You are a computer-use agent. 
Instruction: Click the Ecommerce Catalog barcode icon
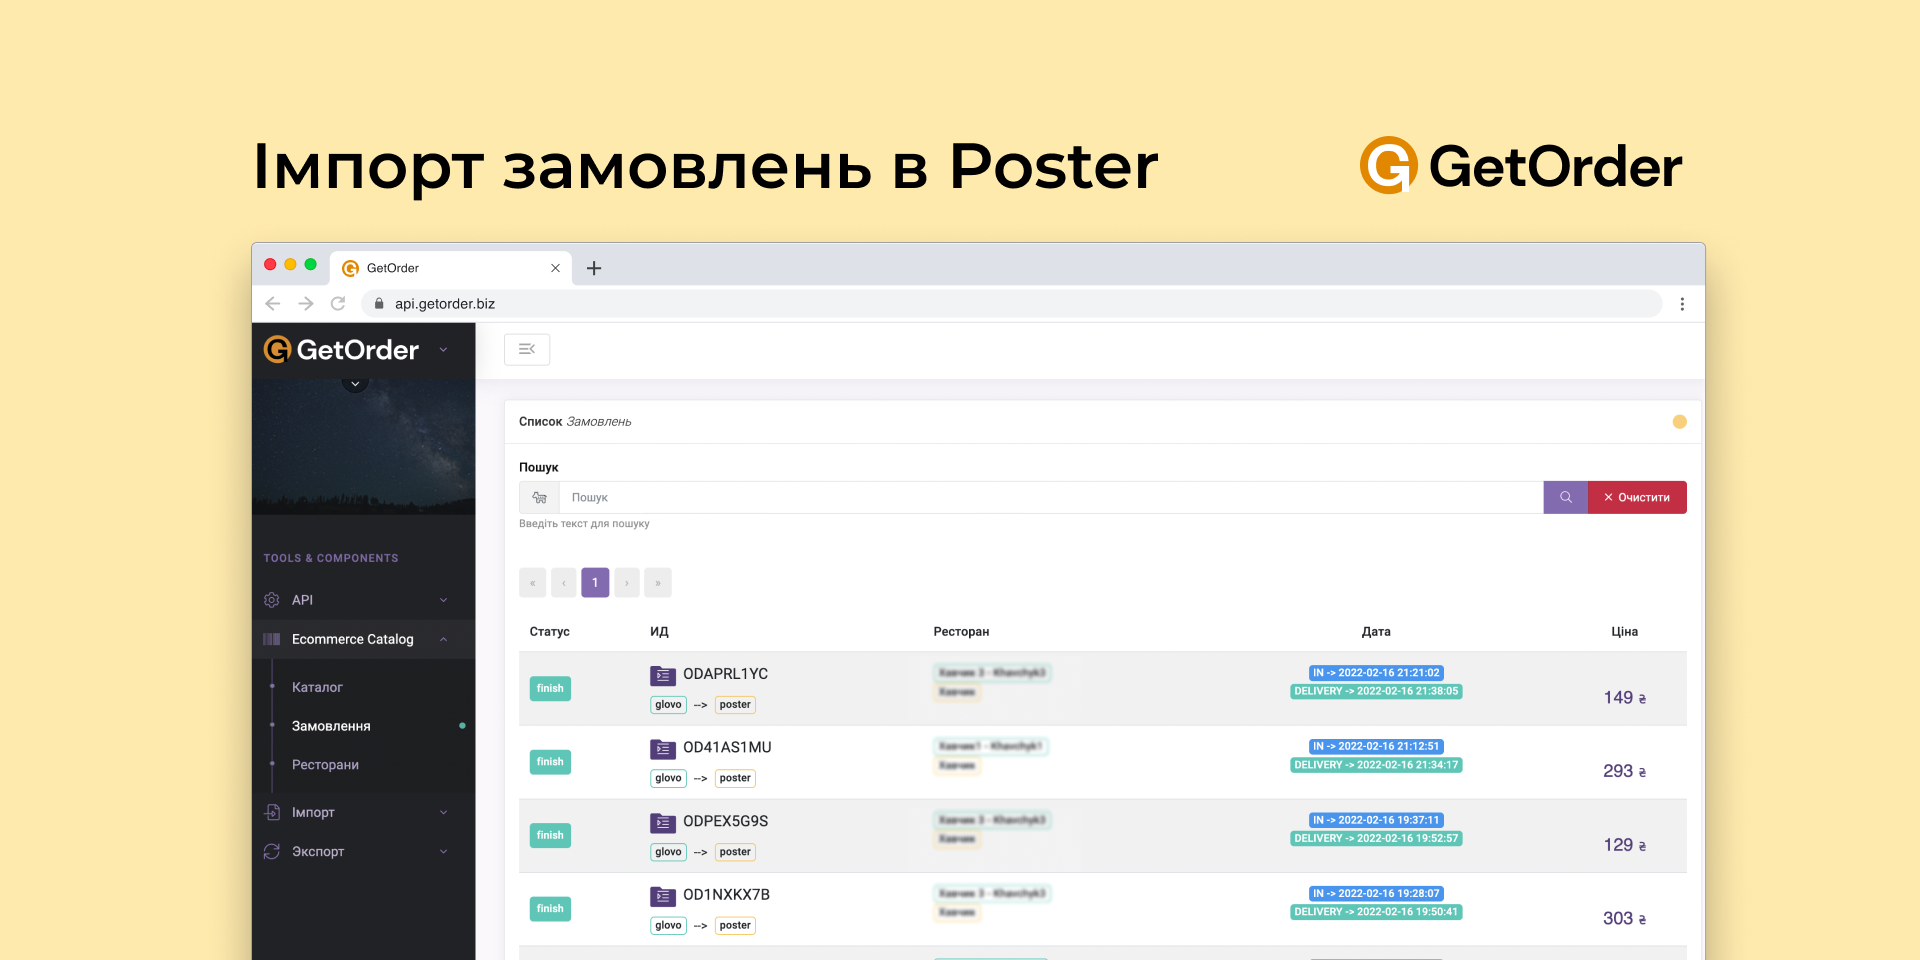(x=271, y=639)
